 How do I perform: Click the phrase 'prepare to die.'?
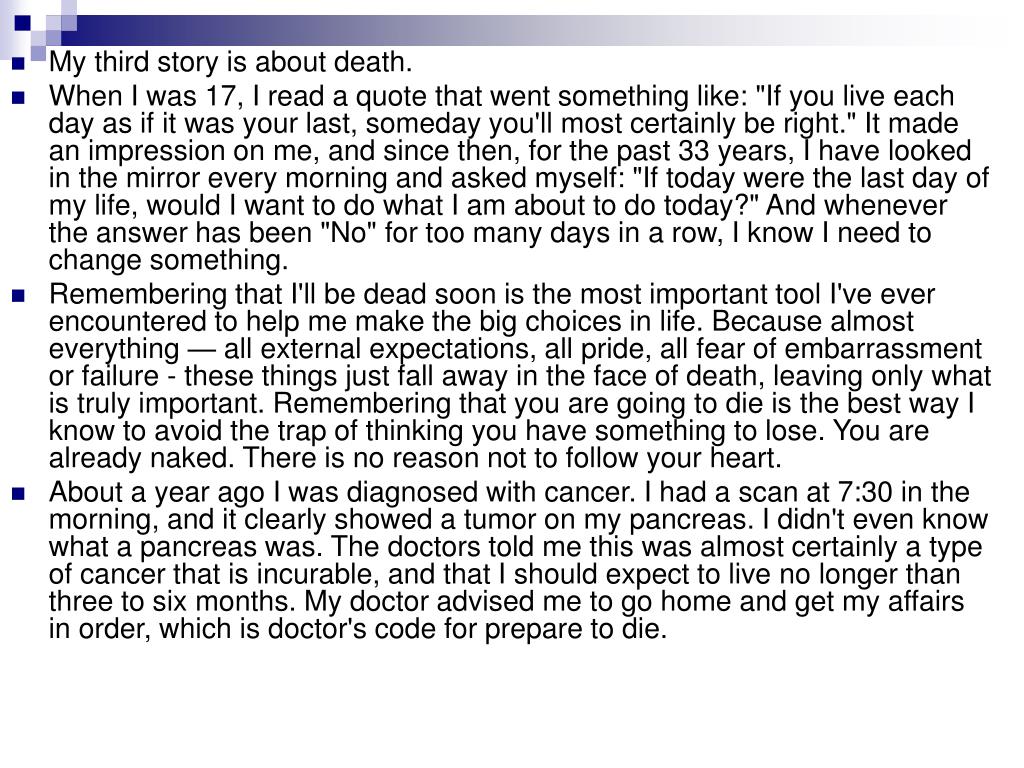click(575, 630)
